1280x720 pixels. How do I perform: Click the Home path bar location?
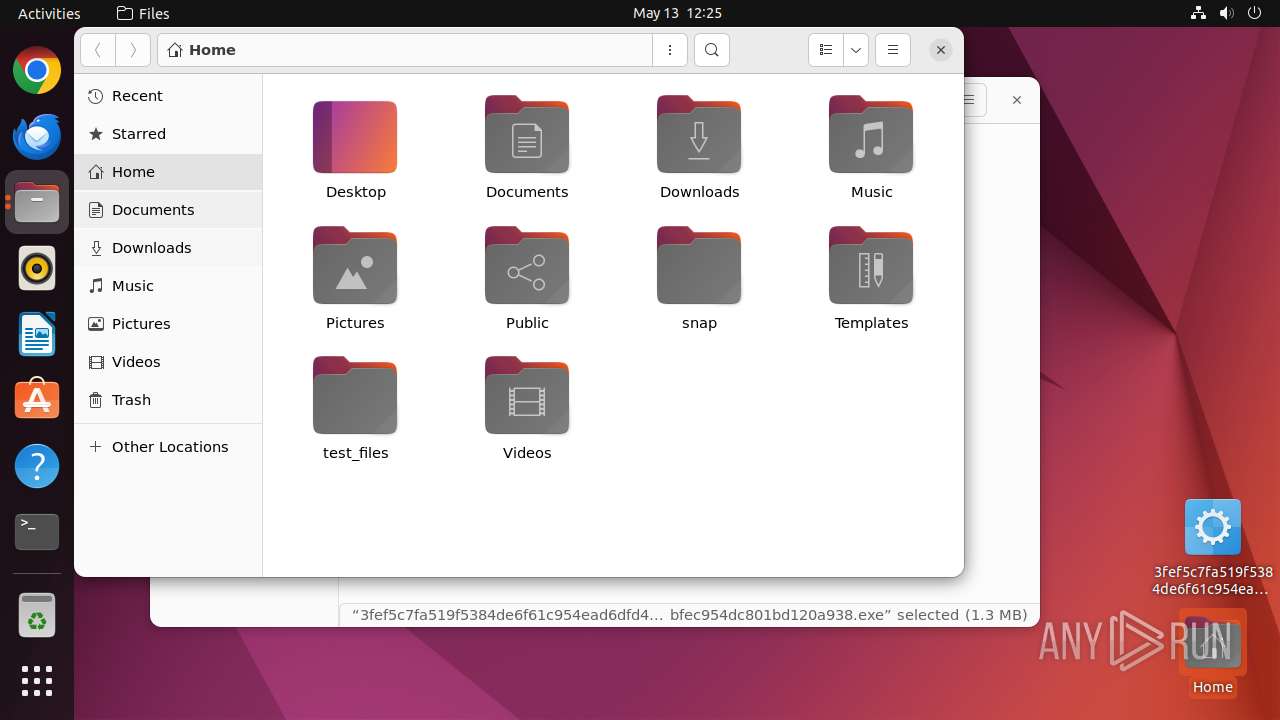[x=203, y=50]
